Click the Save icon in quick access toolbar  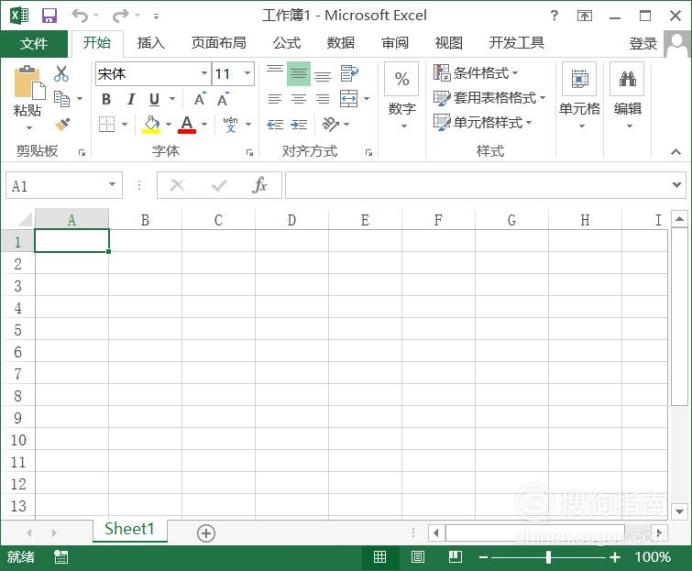coord(49,16)
